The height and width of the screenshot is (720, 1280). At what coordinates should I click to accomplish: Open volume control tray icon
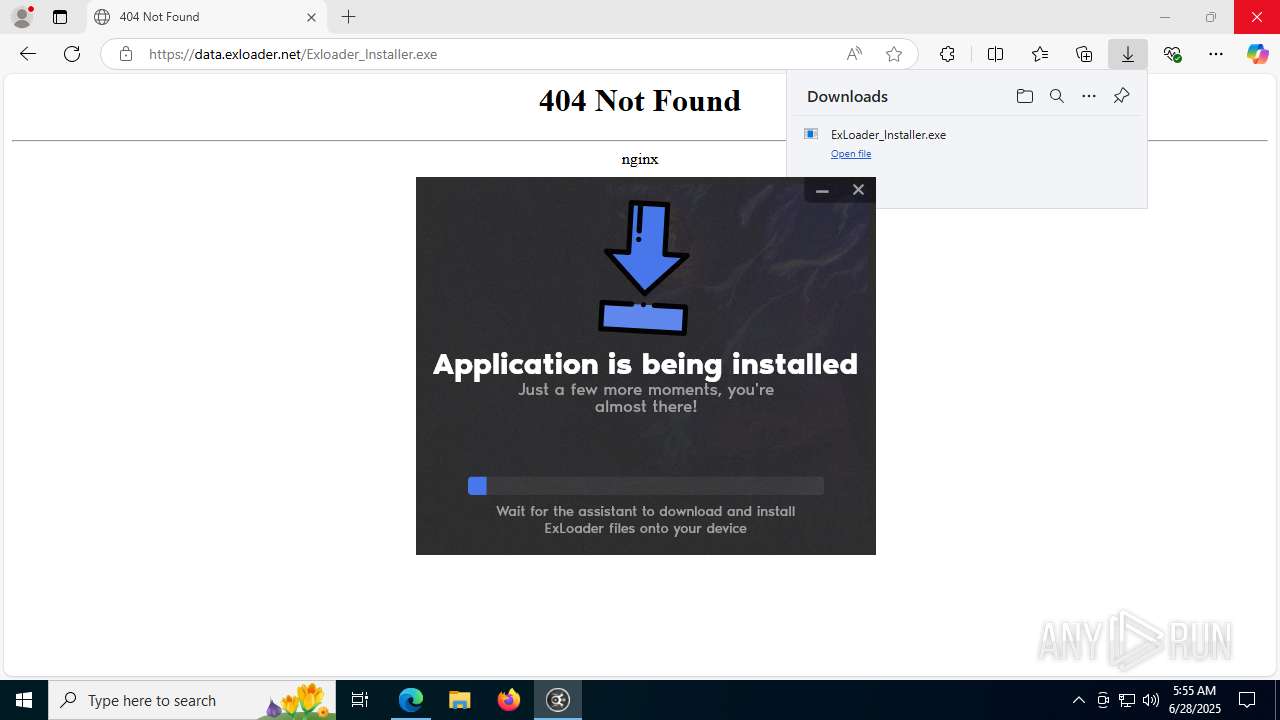pos(1151,700)
